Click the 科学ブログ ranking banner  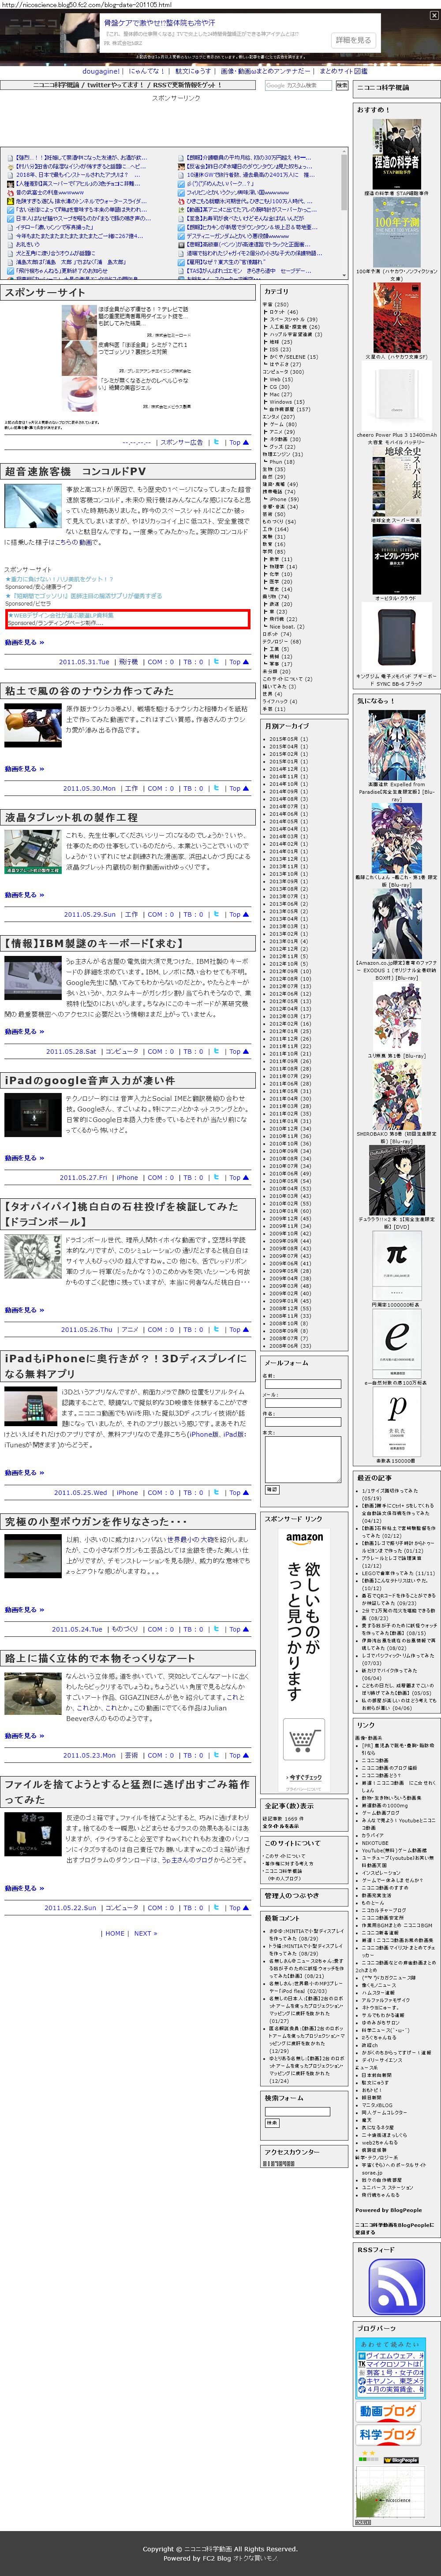(388, 2435)
